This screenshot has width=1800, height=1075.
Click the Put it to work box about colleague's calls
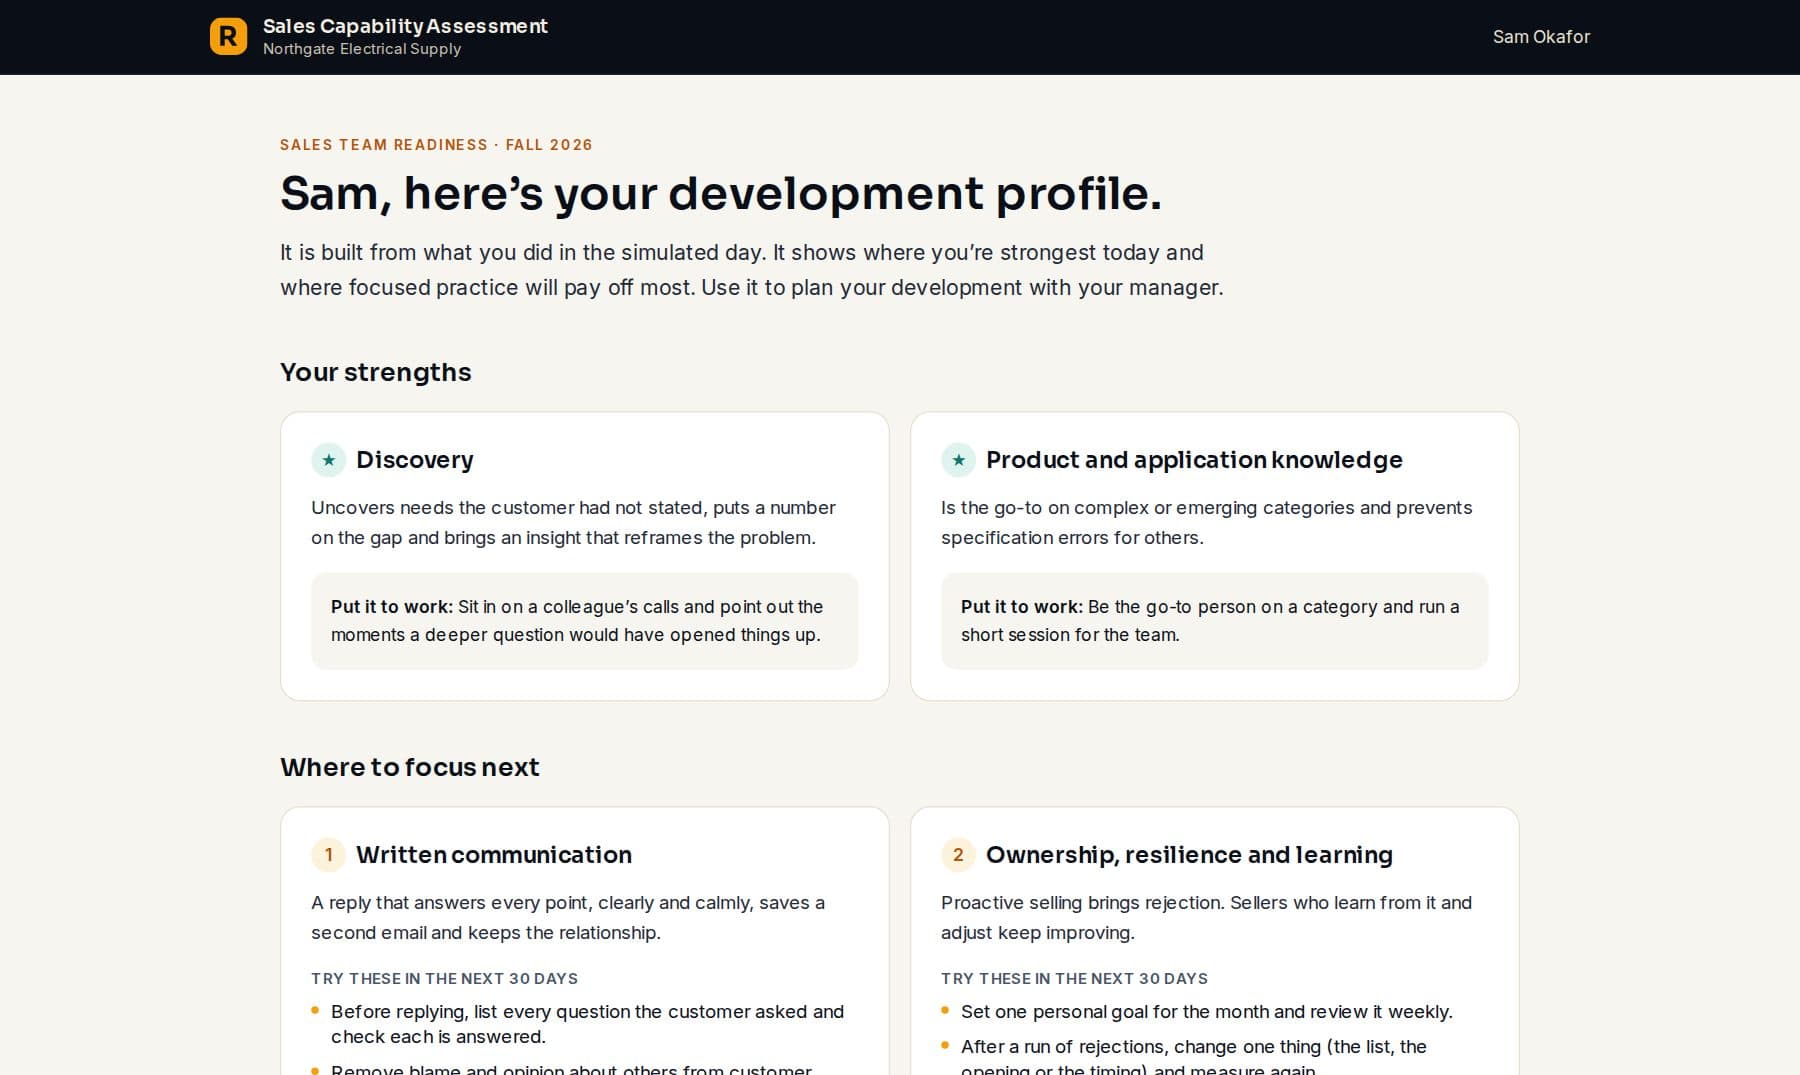(584, 621)
